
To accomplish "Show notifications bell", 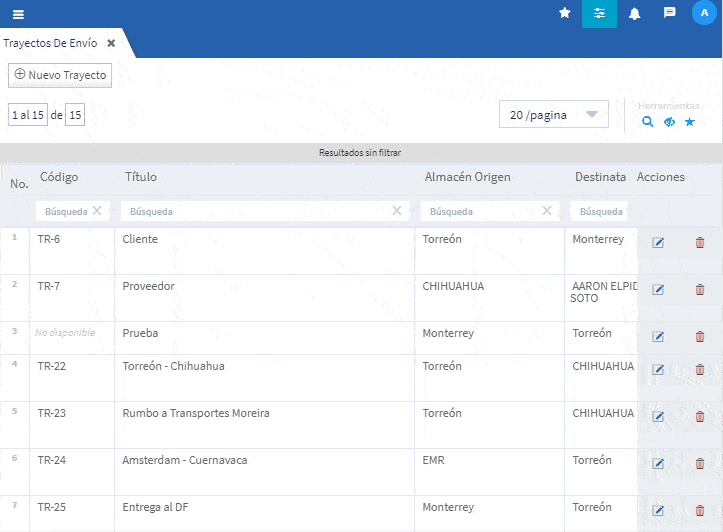I will [x=634, y=13].
